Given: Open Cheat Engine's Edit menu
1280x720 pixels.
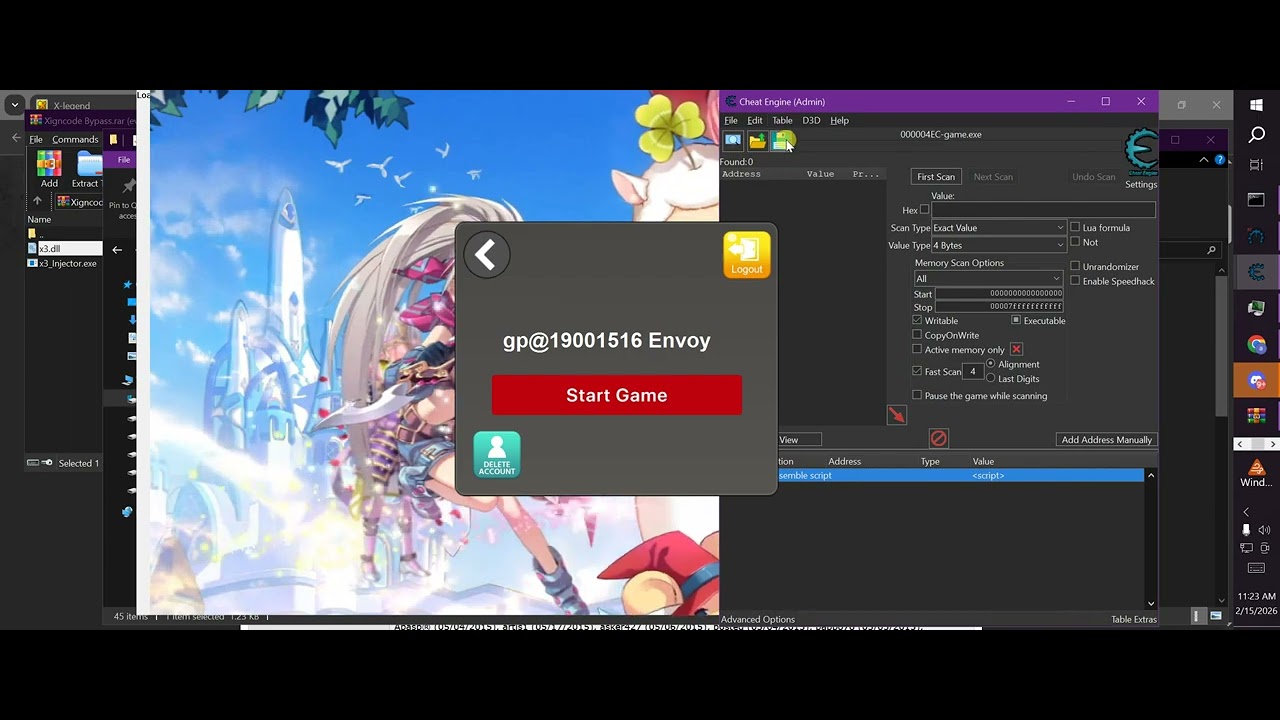Looking at the screenshot, I should (x=755, y=120).
